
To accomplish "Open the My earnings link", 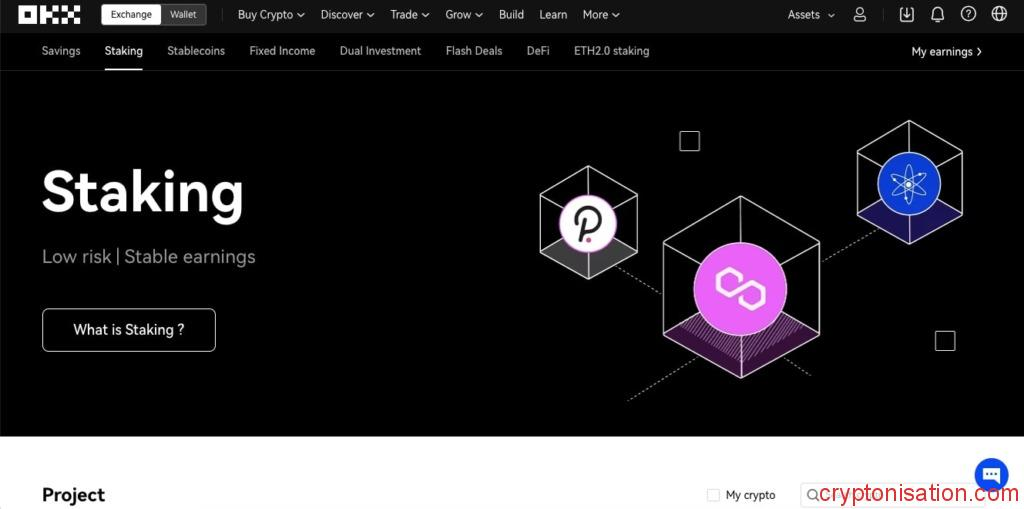I will point(946,52).
